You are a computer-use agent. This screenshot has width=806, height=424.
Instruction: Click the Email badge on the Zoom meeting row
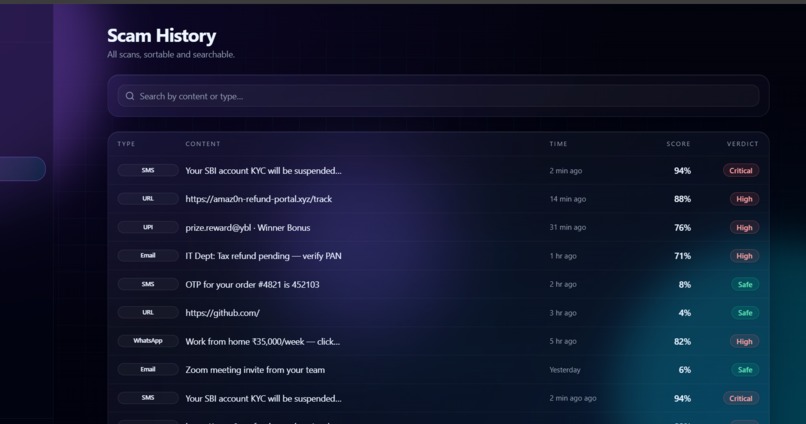pyautogui.click(x=148, y=370)
